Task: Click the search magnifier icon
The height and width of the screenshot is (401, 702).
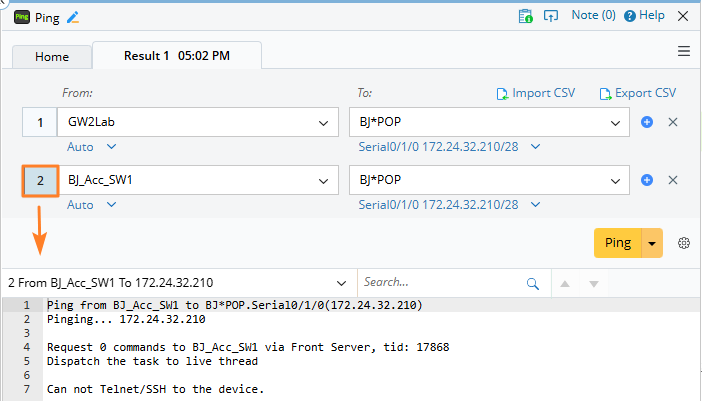Action: 533,283
